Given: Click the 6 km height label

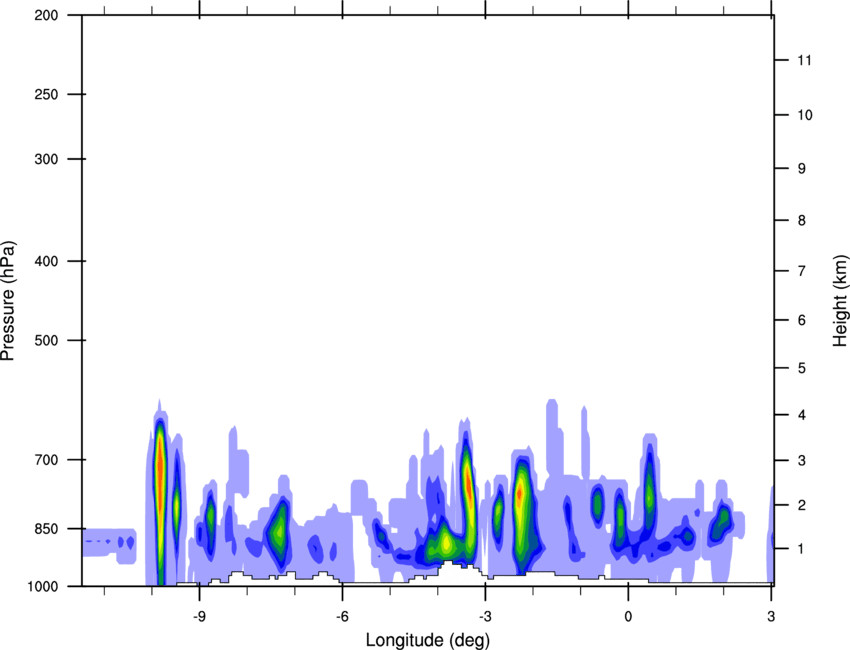Looking at the screenshot, I should tap(802, 320).
